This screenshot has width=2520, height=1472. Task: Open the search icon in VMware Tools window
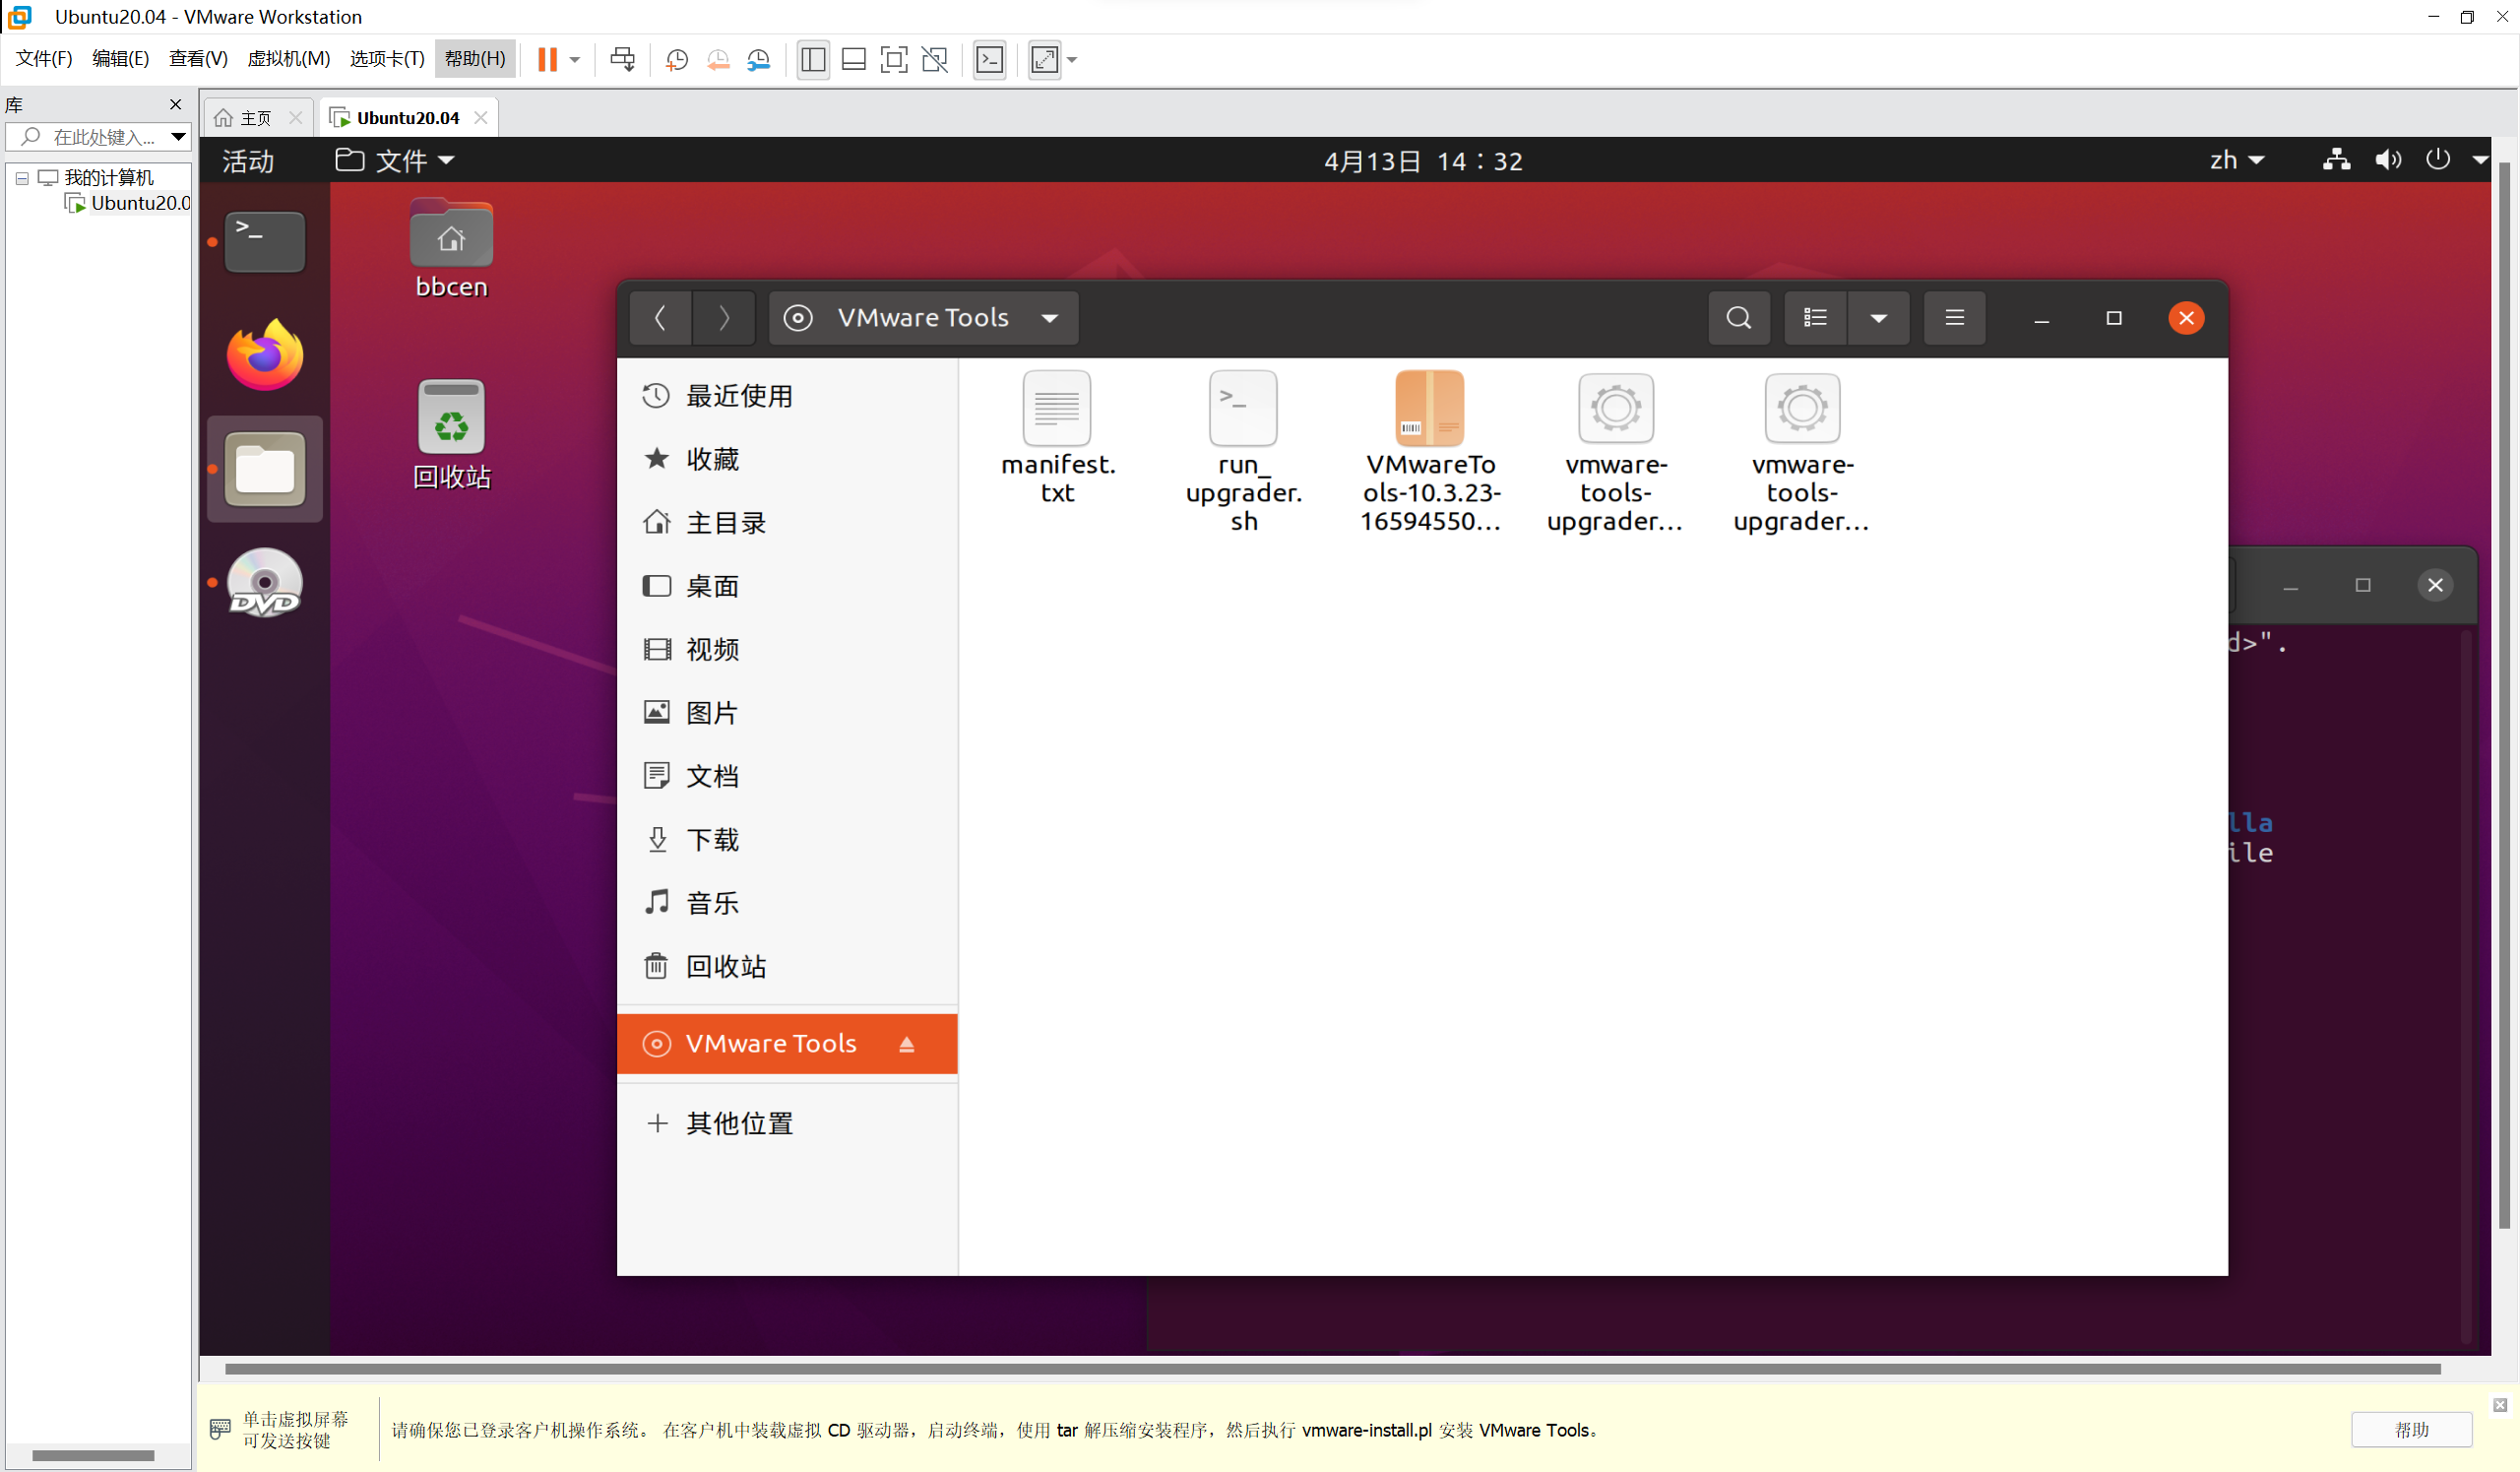tap(1739, 318)
